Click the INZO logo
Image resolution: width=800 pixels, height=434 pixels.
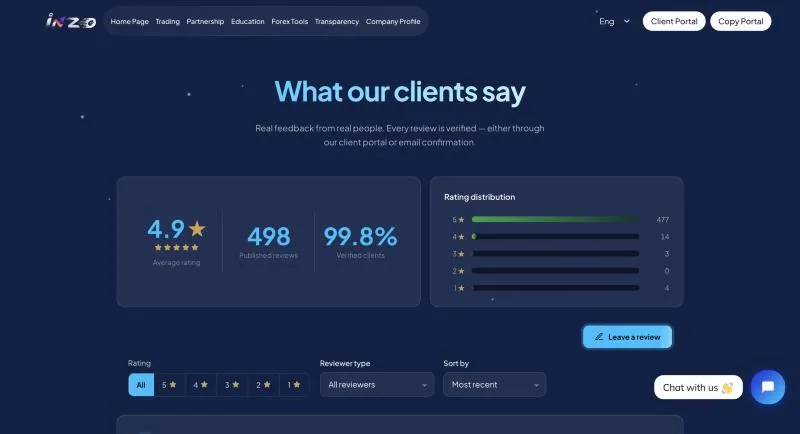pos(71,21)
